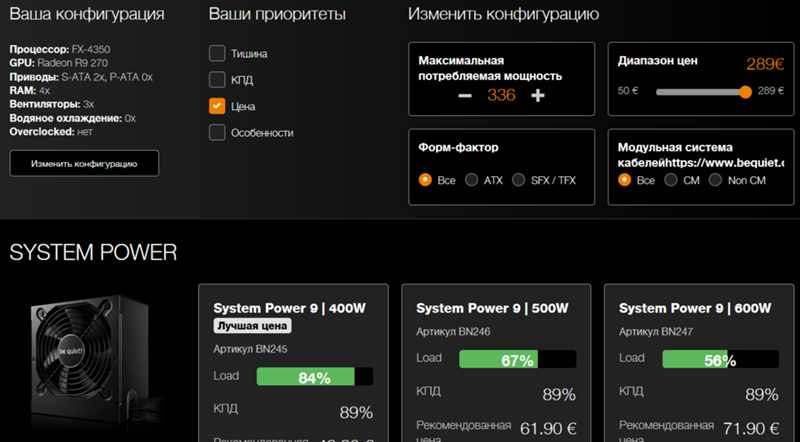
Task: Increase maximum power with the plus icon
Action: pos(538,95)
